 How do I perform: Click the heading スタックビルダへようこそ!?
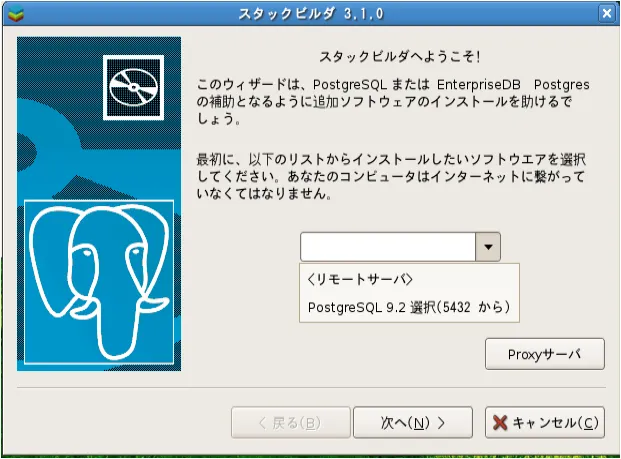point(400,57)
